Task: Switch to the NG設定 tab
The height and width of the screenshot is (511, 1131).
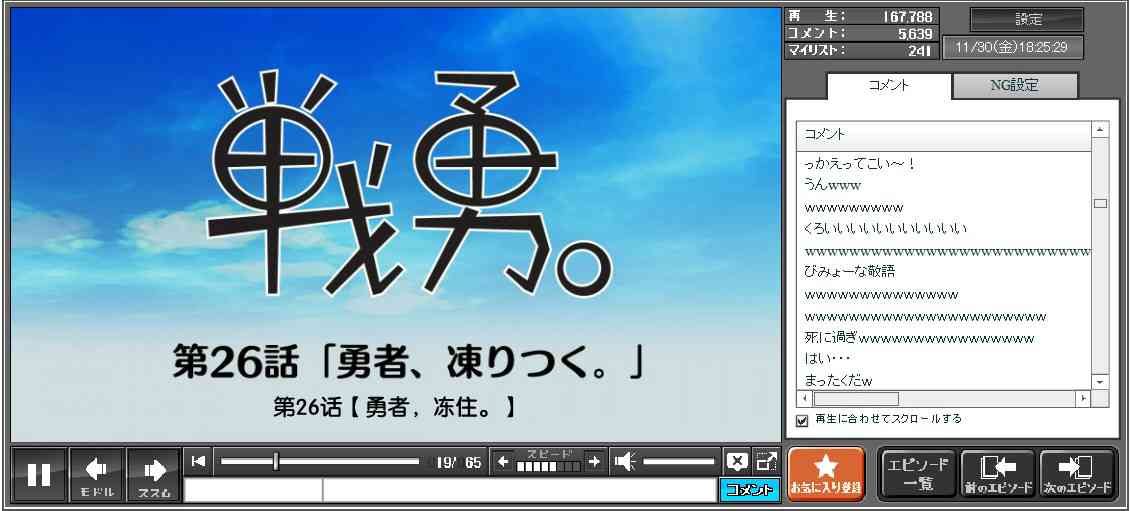Action: (x=1014, y=86)
